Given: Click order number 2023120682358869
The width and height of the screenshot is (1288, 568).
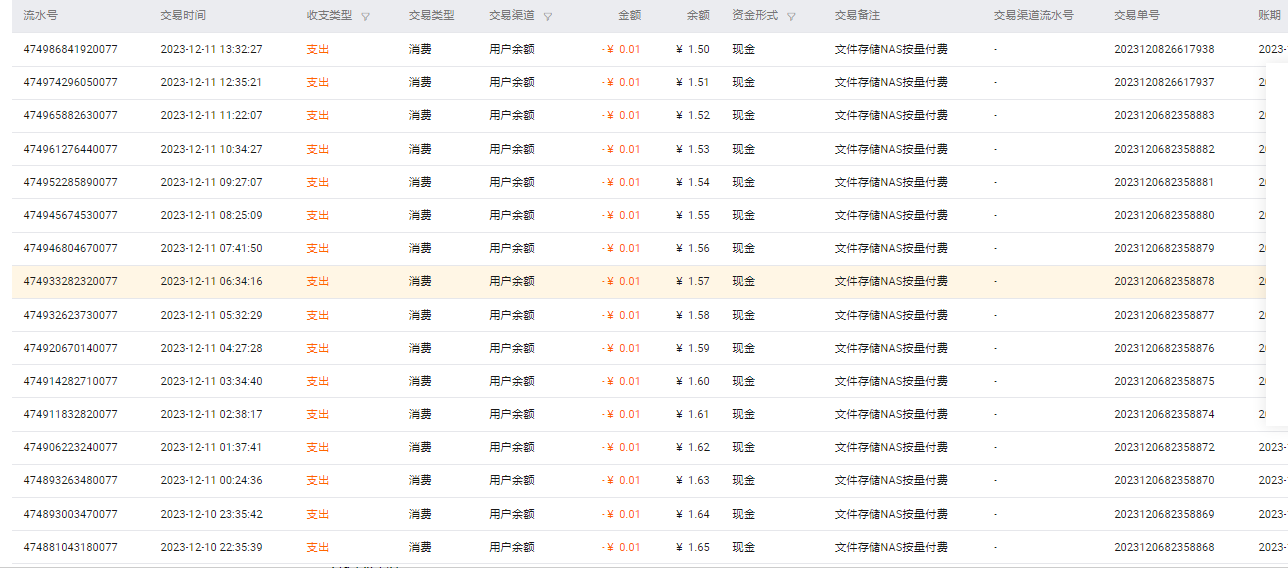Looking at the screenshot, I should (1164, 515).
